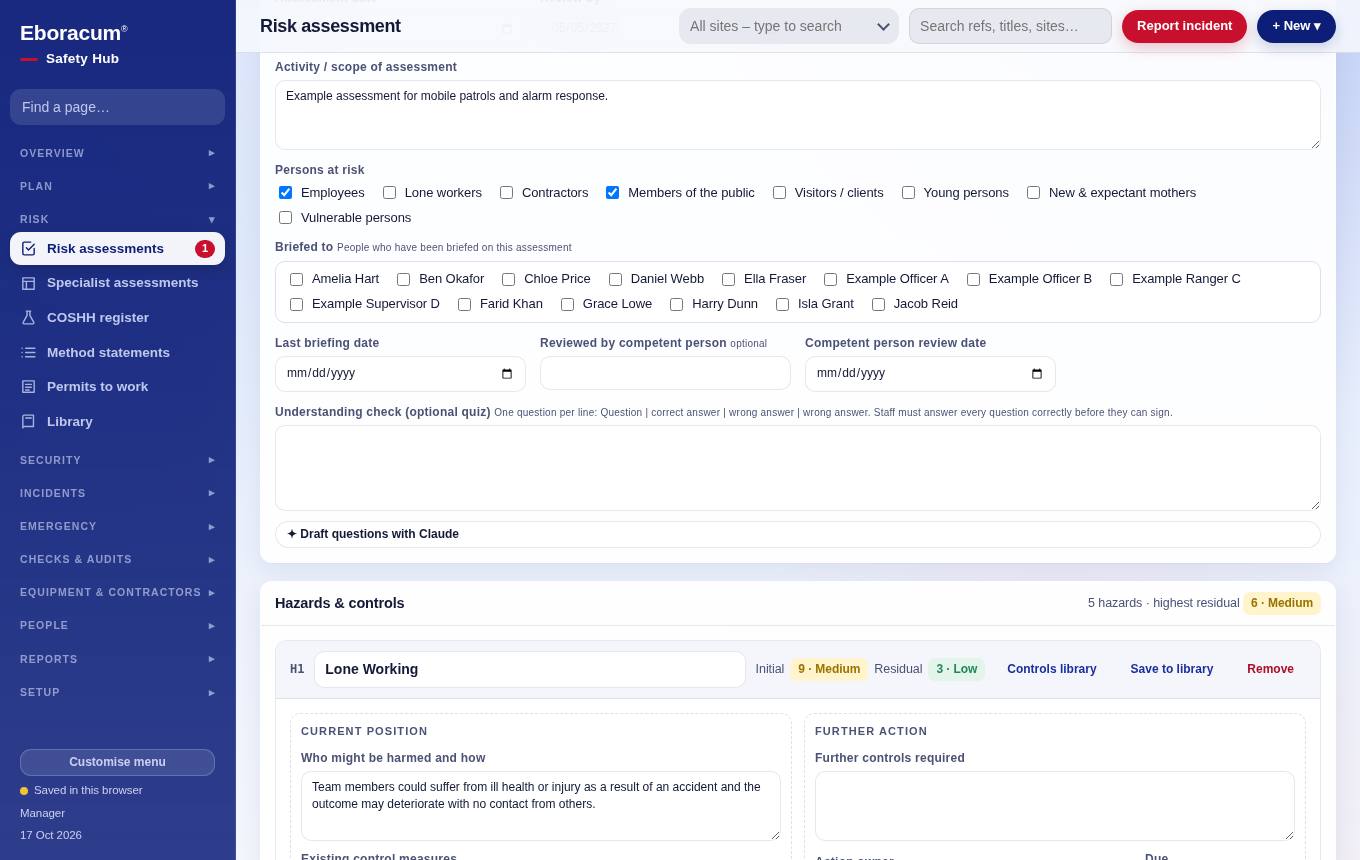Open Controls library for Lone Working

coord(1052,669)
